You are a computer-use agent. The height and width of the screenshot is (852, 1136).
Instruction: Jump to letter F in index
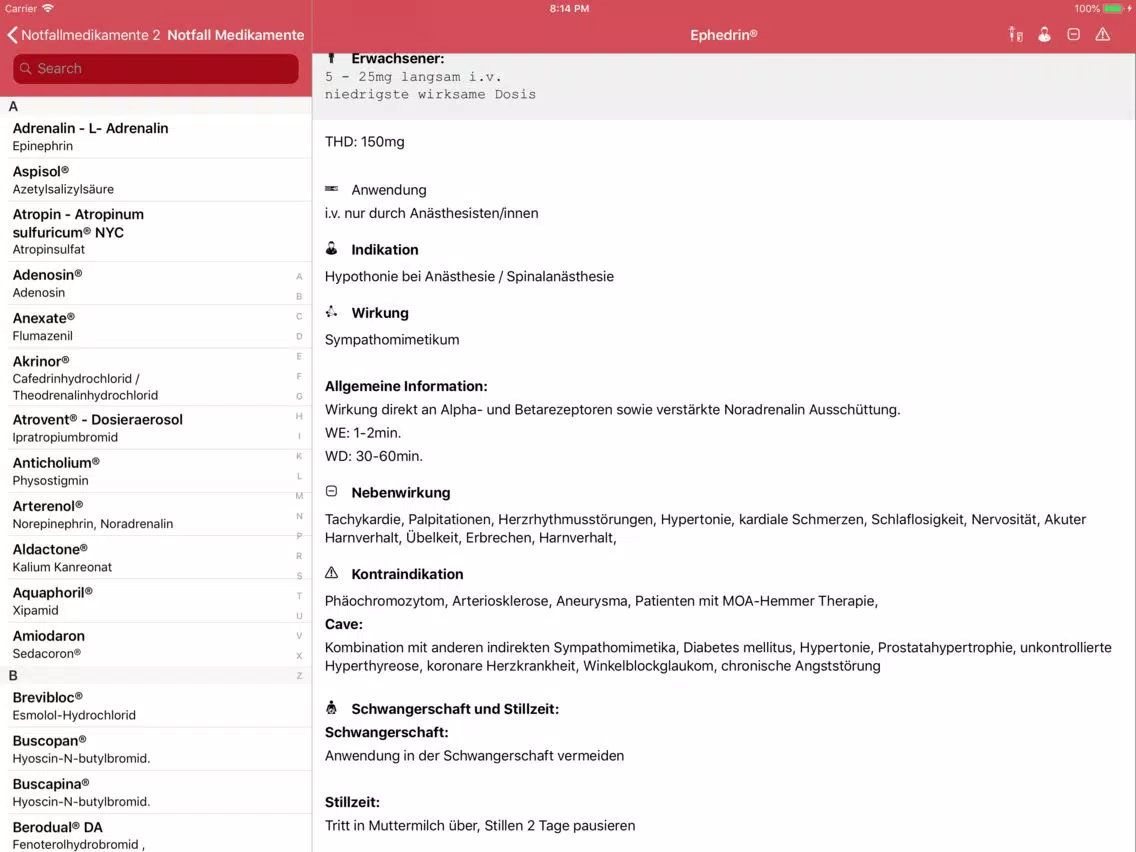[299, 376]
